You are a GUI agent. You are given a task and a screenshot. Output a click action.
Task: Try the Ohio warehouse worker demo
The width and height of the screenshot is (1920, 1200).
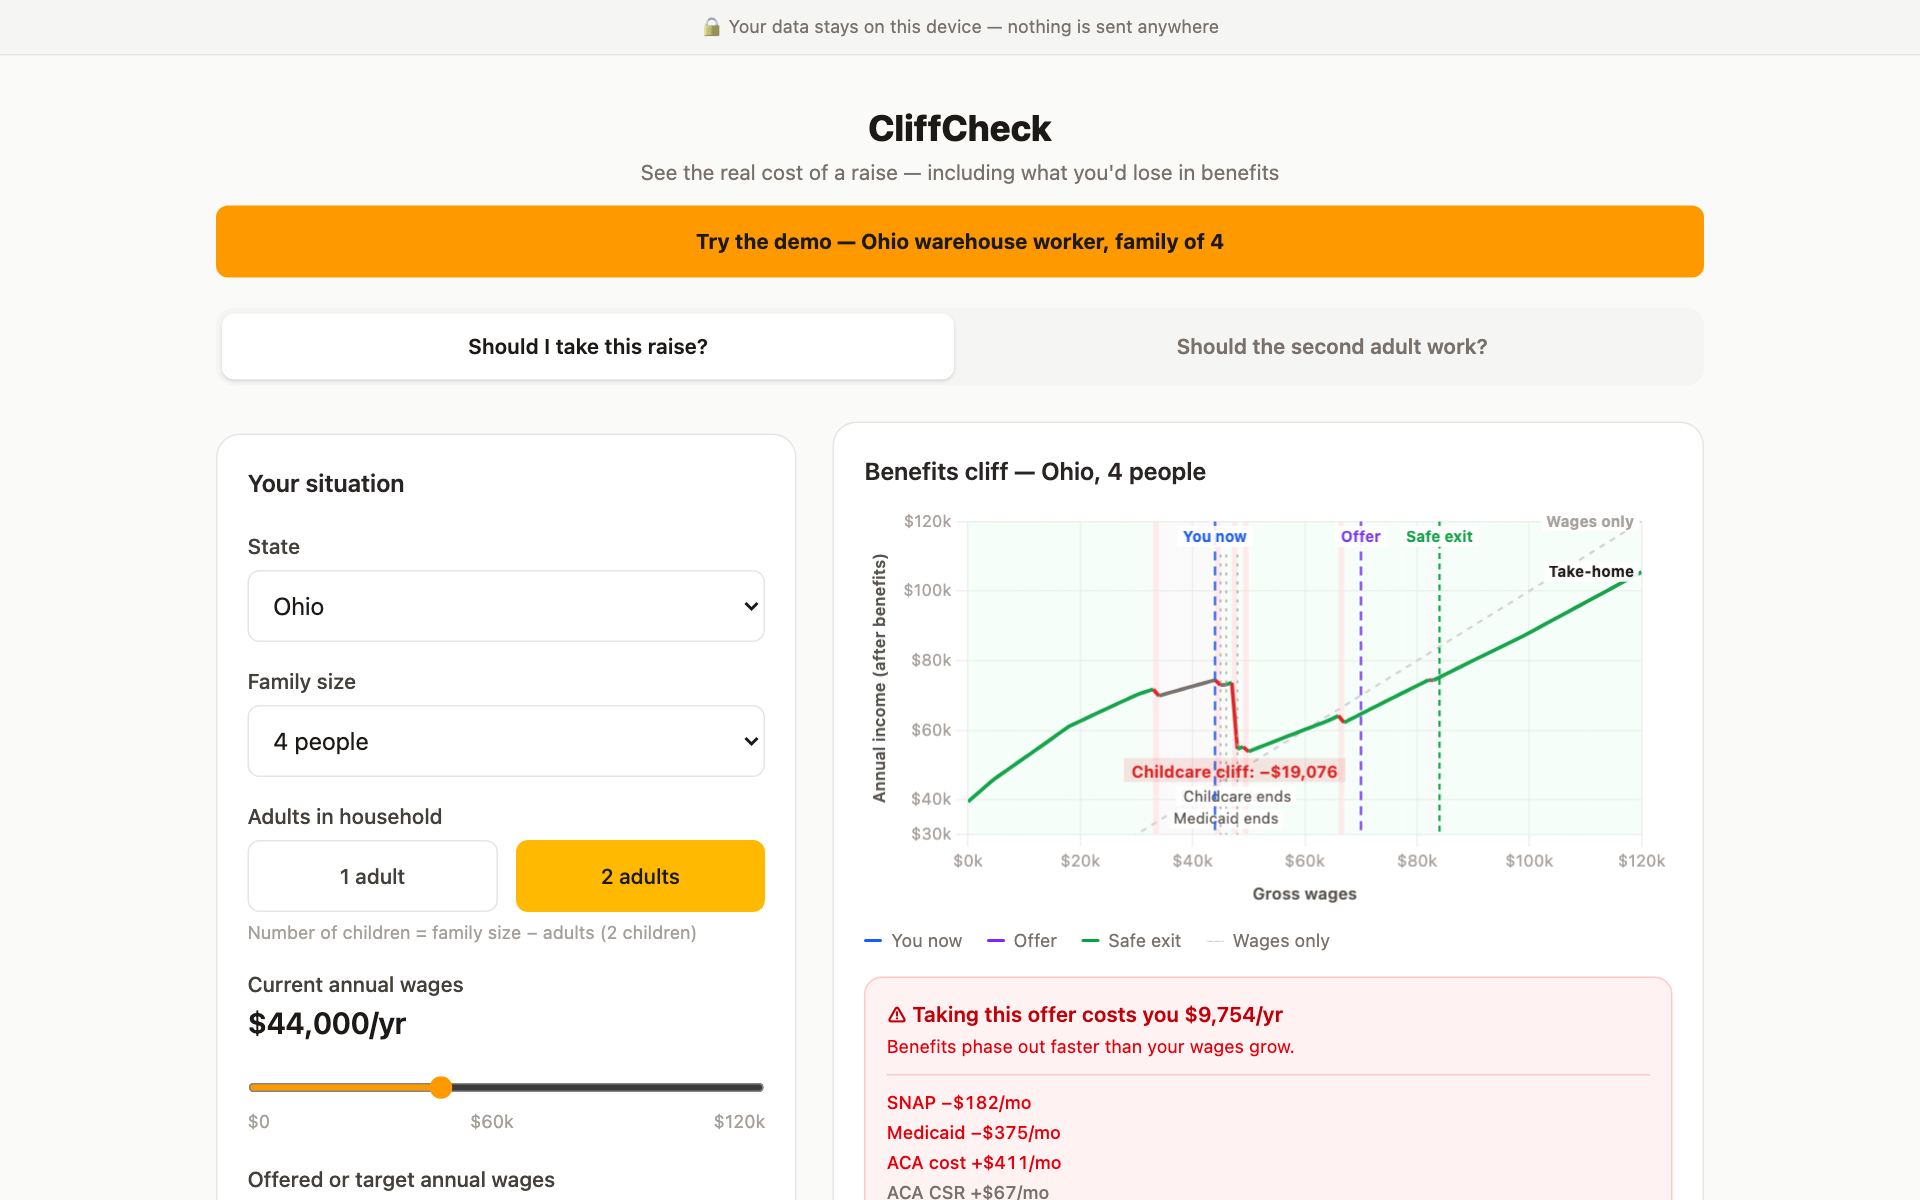960,242
